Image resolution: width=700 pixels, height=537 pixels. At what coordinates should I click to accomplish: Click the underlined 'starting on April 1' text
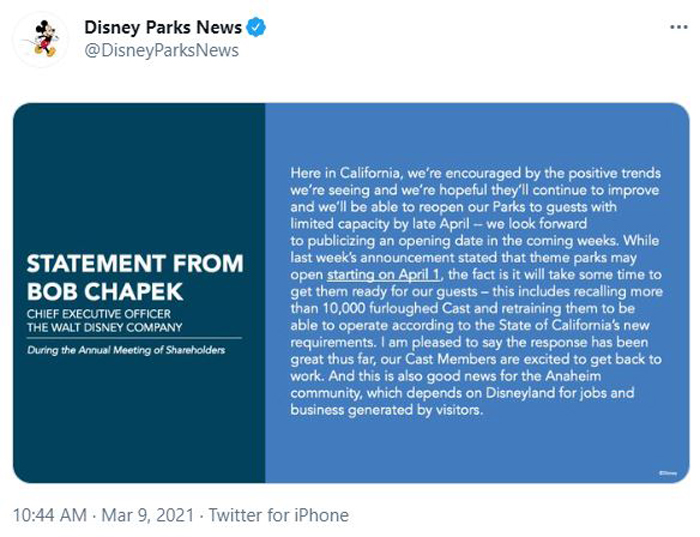click(383, 274)
